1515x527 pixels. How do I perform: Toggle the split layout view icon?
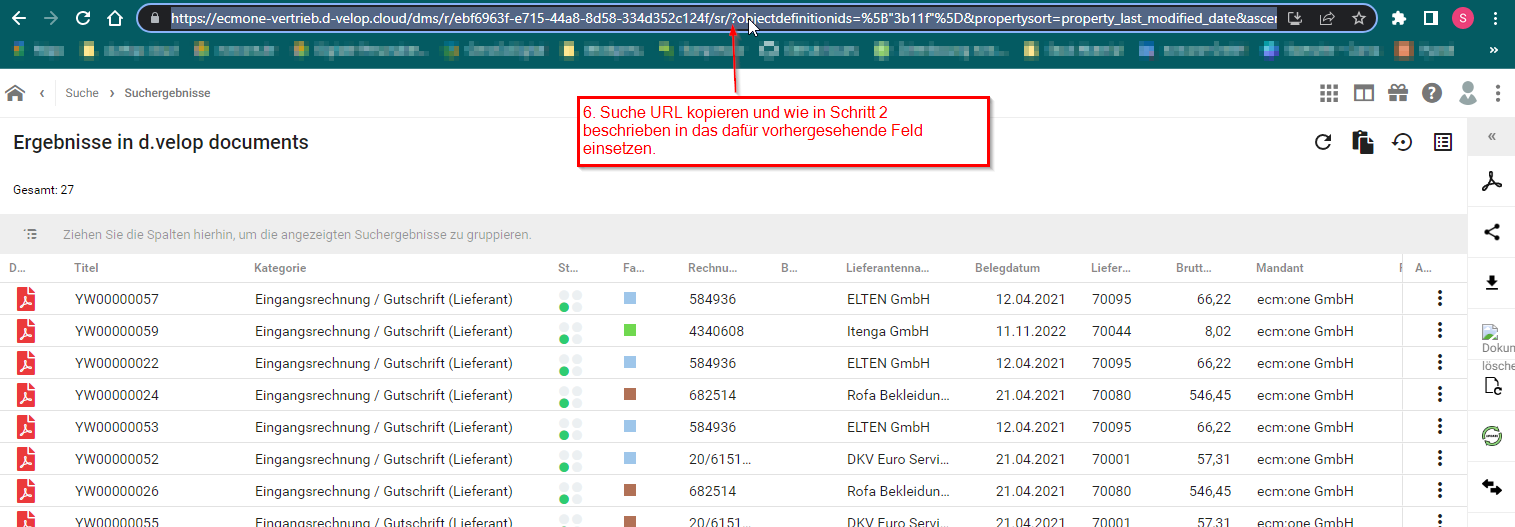click(x=1363, y=93)
